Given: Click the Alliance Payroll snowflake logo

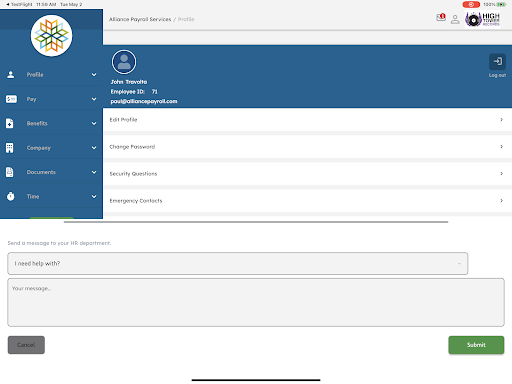Looking at the screenshot, I should (x=52, y=36).
